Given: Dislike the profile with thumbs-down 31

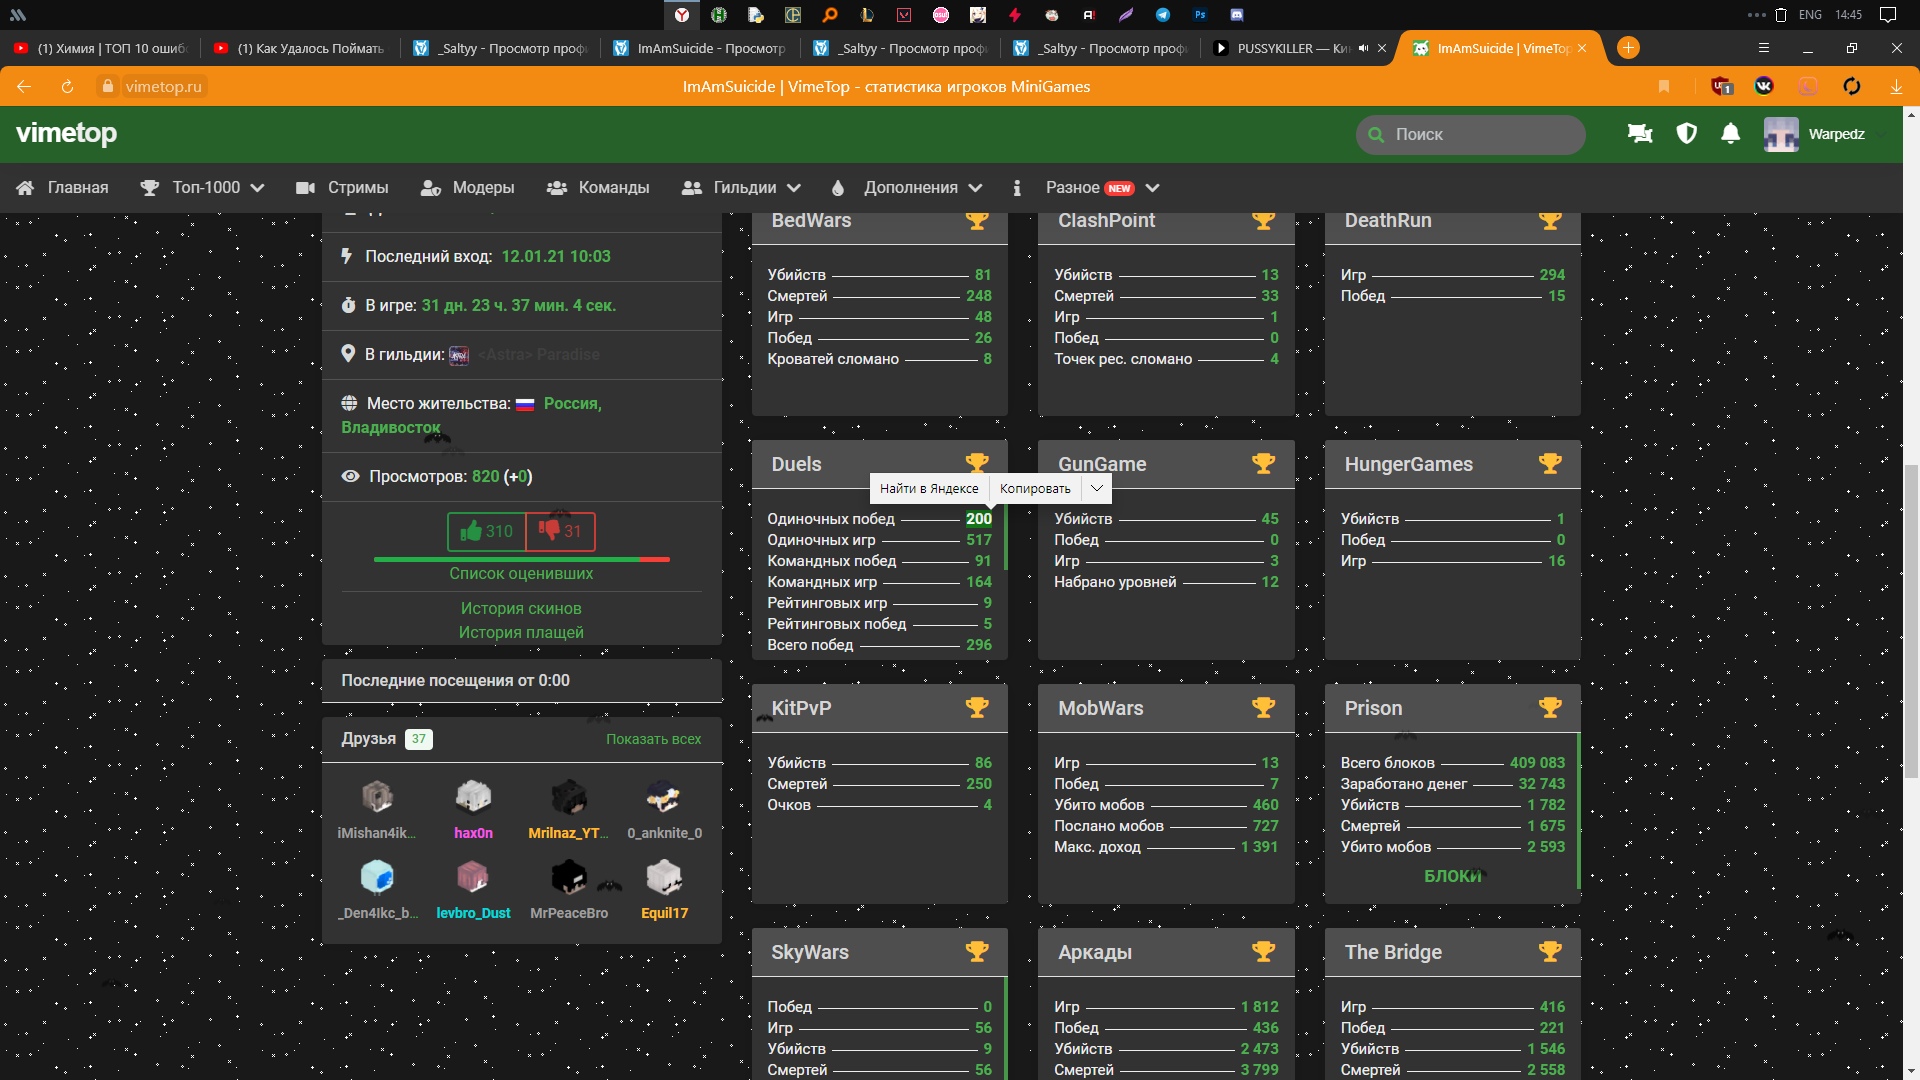Looking at the screenshot, I should click(x=560, y=531).
